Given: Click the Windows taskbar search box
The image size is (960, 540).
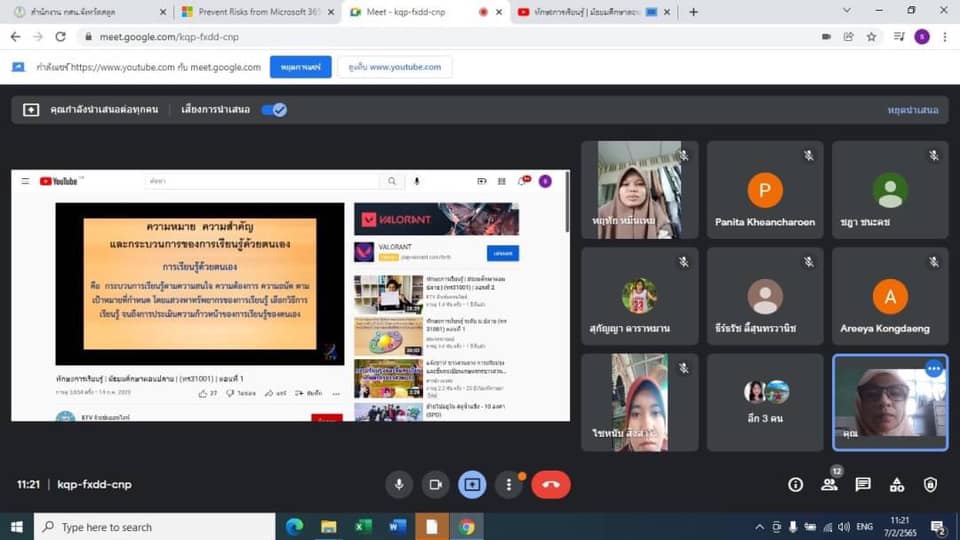Looking at the screenshot, I should click(x=155, y=527).
